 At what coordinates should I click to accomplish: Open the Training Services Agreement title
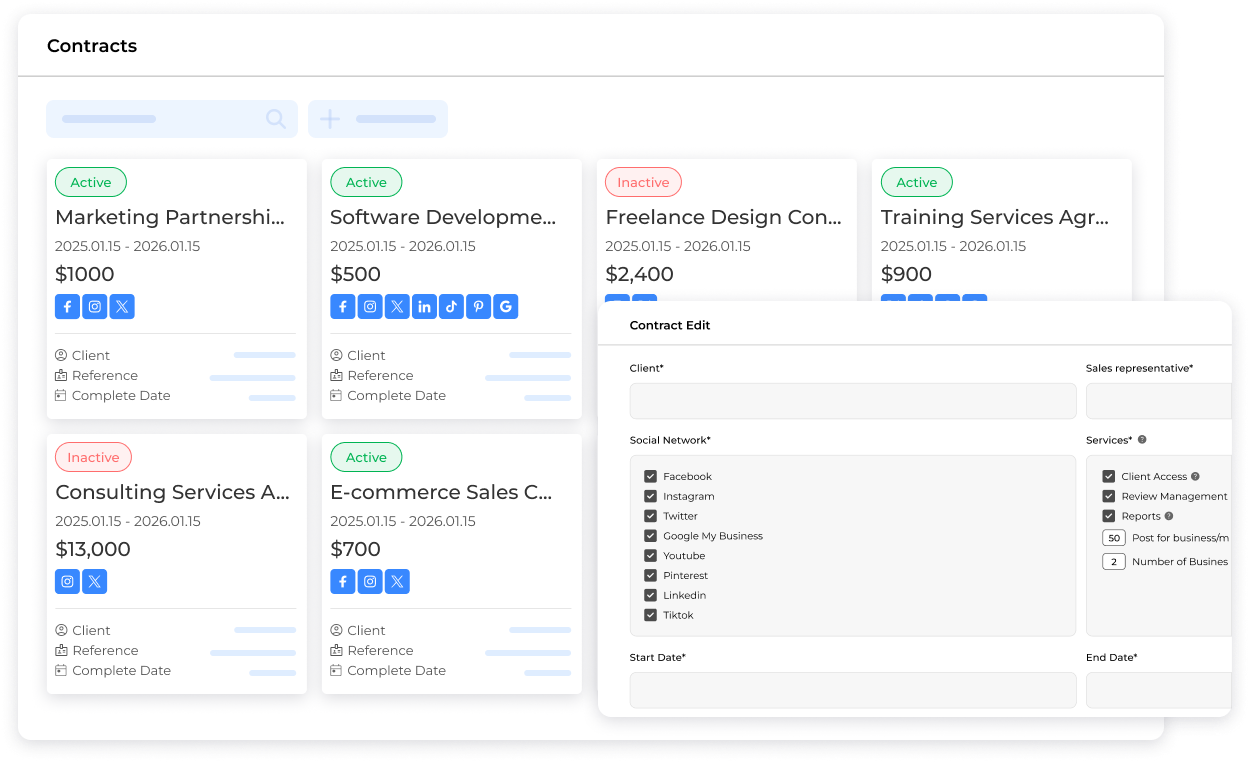pos(995,217)
